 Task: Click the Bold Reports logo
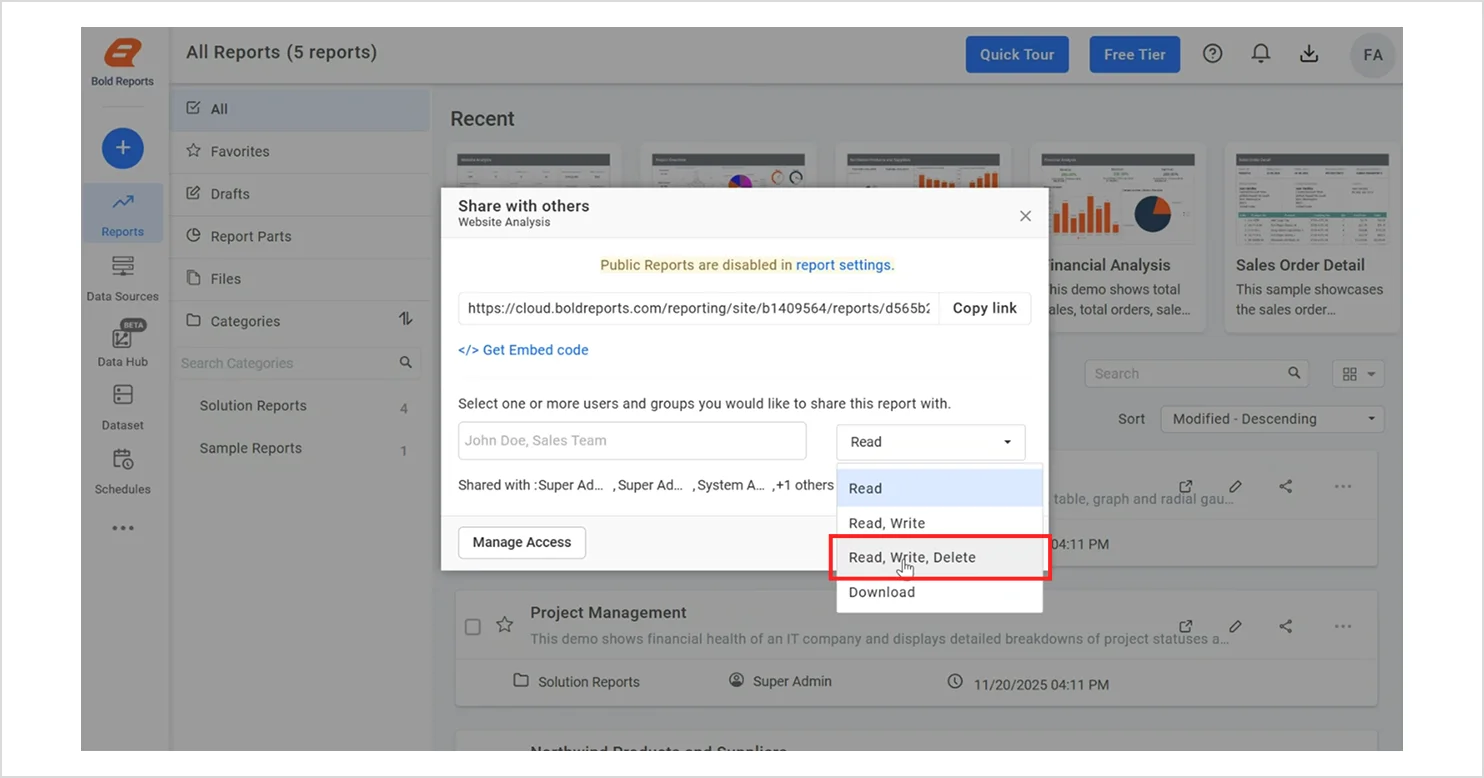[122, 62]
